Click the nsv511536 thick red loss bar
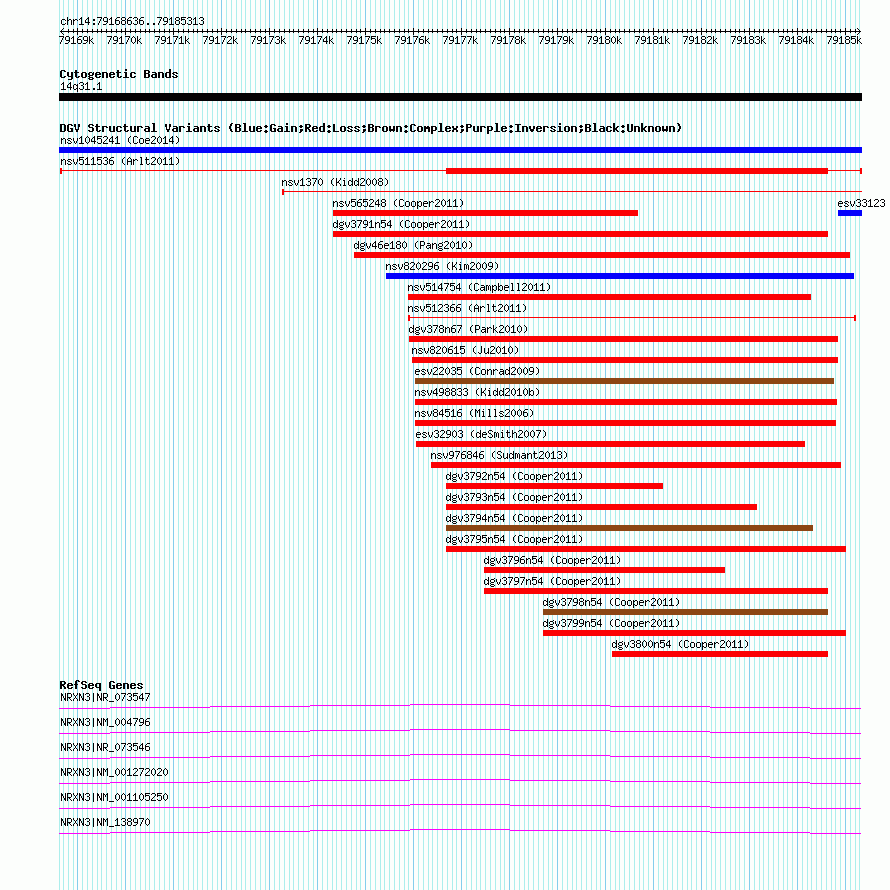Screen dimensions: 890x890 pos(637,171)
